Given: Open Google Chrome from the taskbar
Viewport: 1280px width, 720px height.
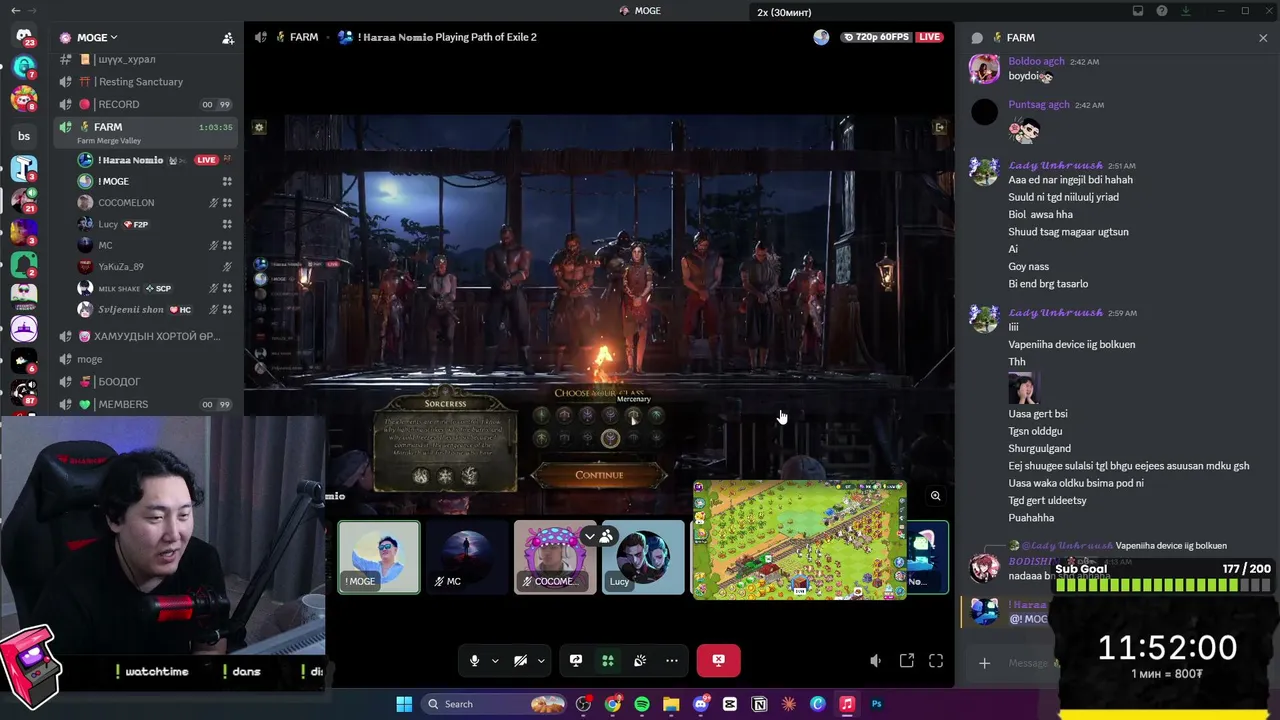Looking at the screenshot, I should (613, 704).
